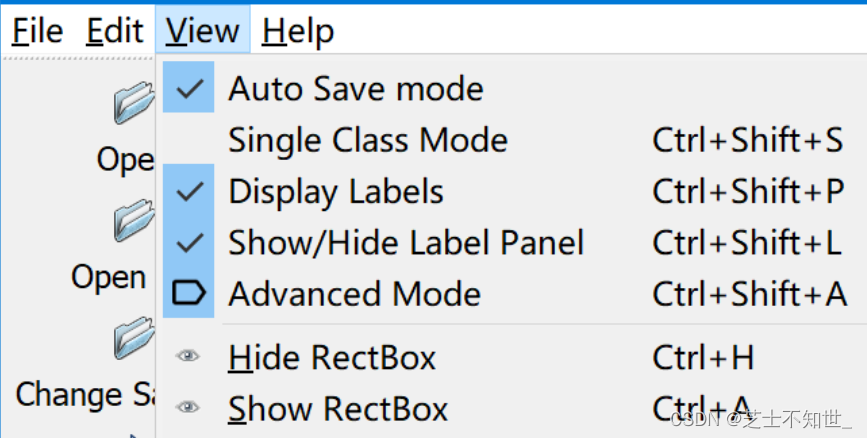The image size is (867, 438).
Task: Click the eye icon beside Hide RectBox
Action: tap(188, 356)
